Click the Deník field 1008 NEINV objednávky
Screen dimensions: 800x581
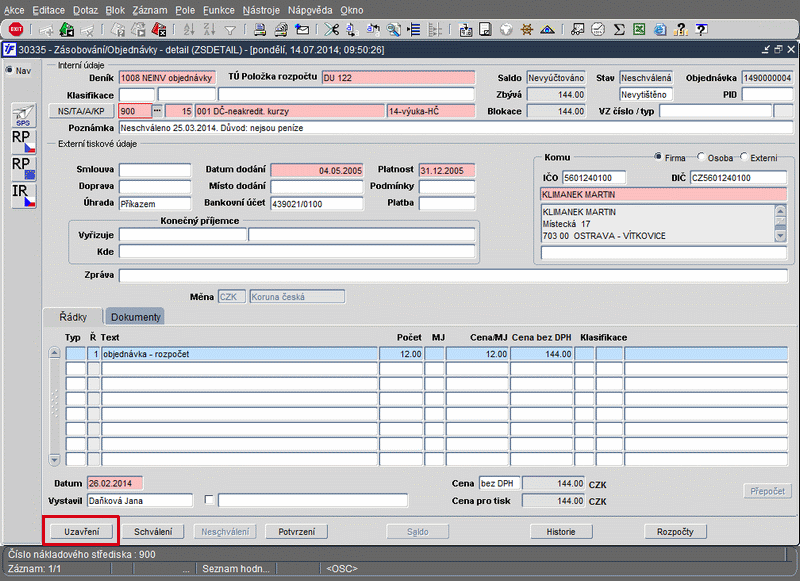[x=167, y=78]
